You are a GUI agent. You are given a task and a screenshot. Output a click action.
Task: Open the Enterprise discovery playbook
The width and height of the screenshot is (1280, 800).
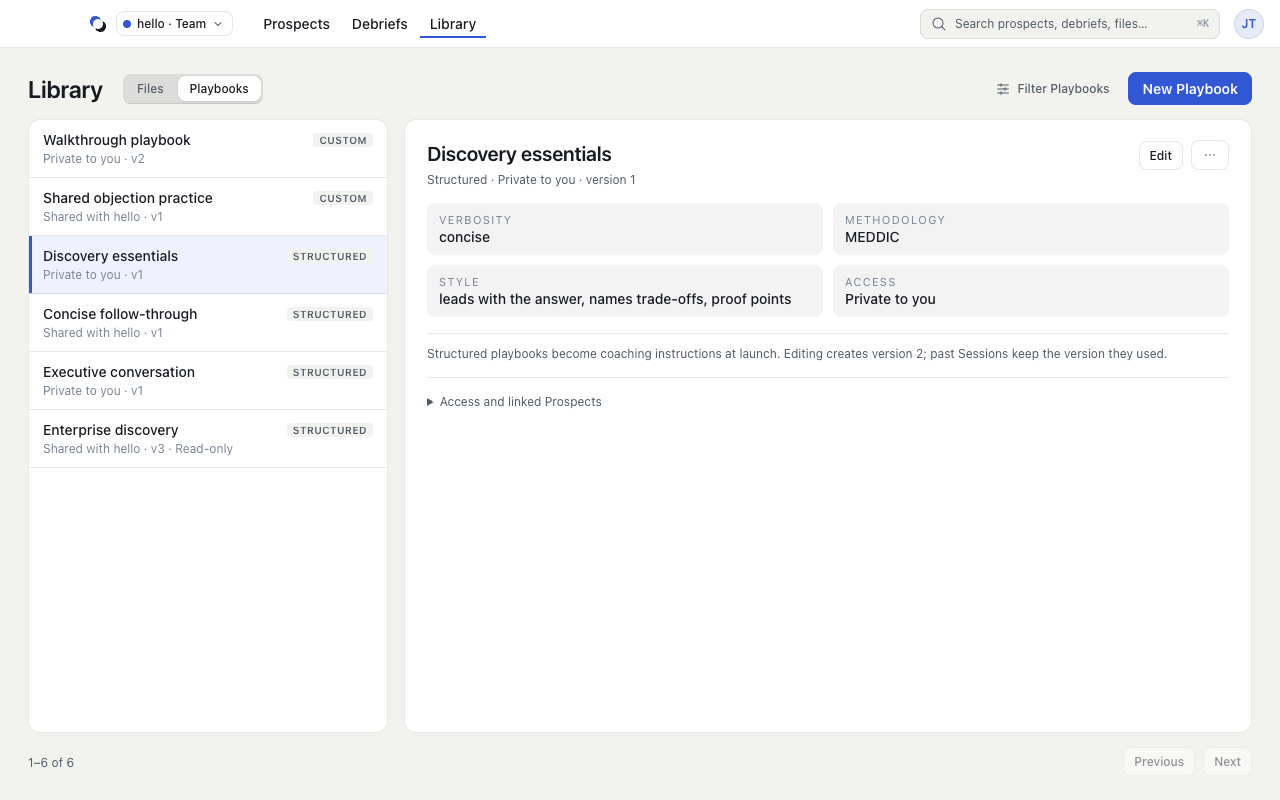[x=208, y=439]
